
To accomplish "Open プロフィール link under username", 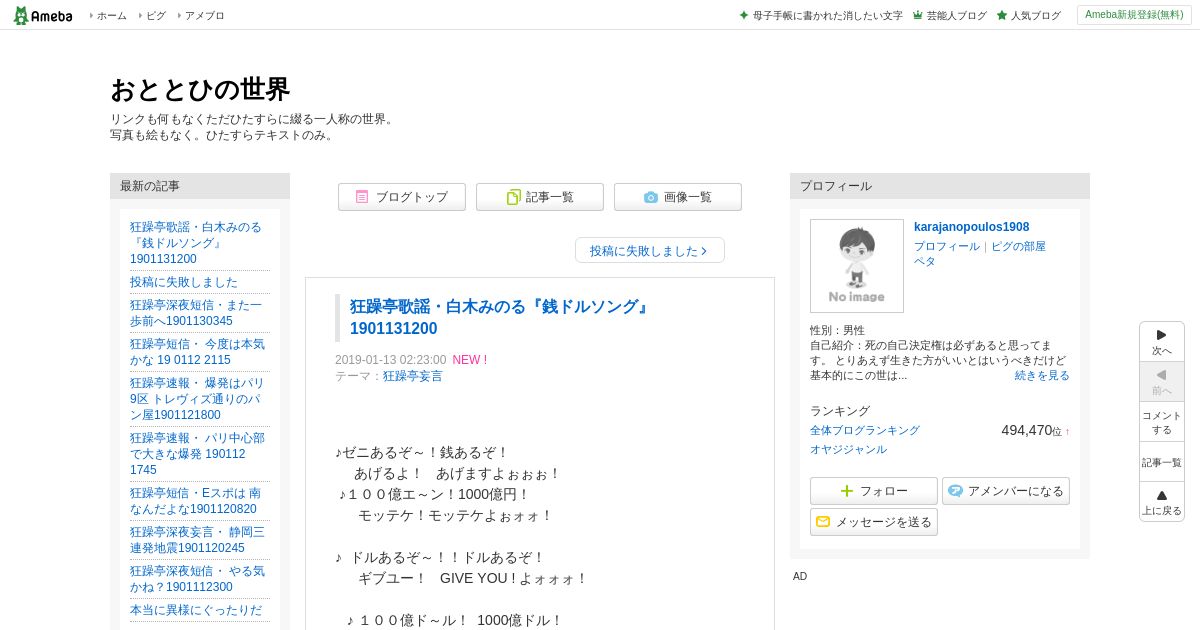I will click(947, 246).
